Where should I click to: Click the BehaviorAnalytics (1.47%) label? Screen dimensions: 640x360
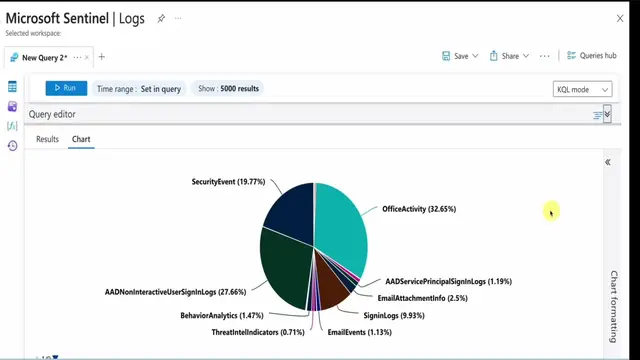[x=222, y=316]
